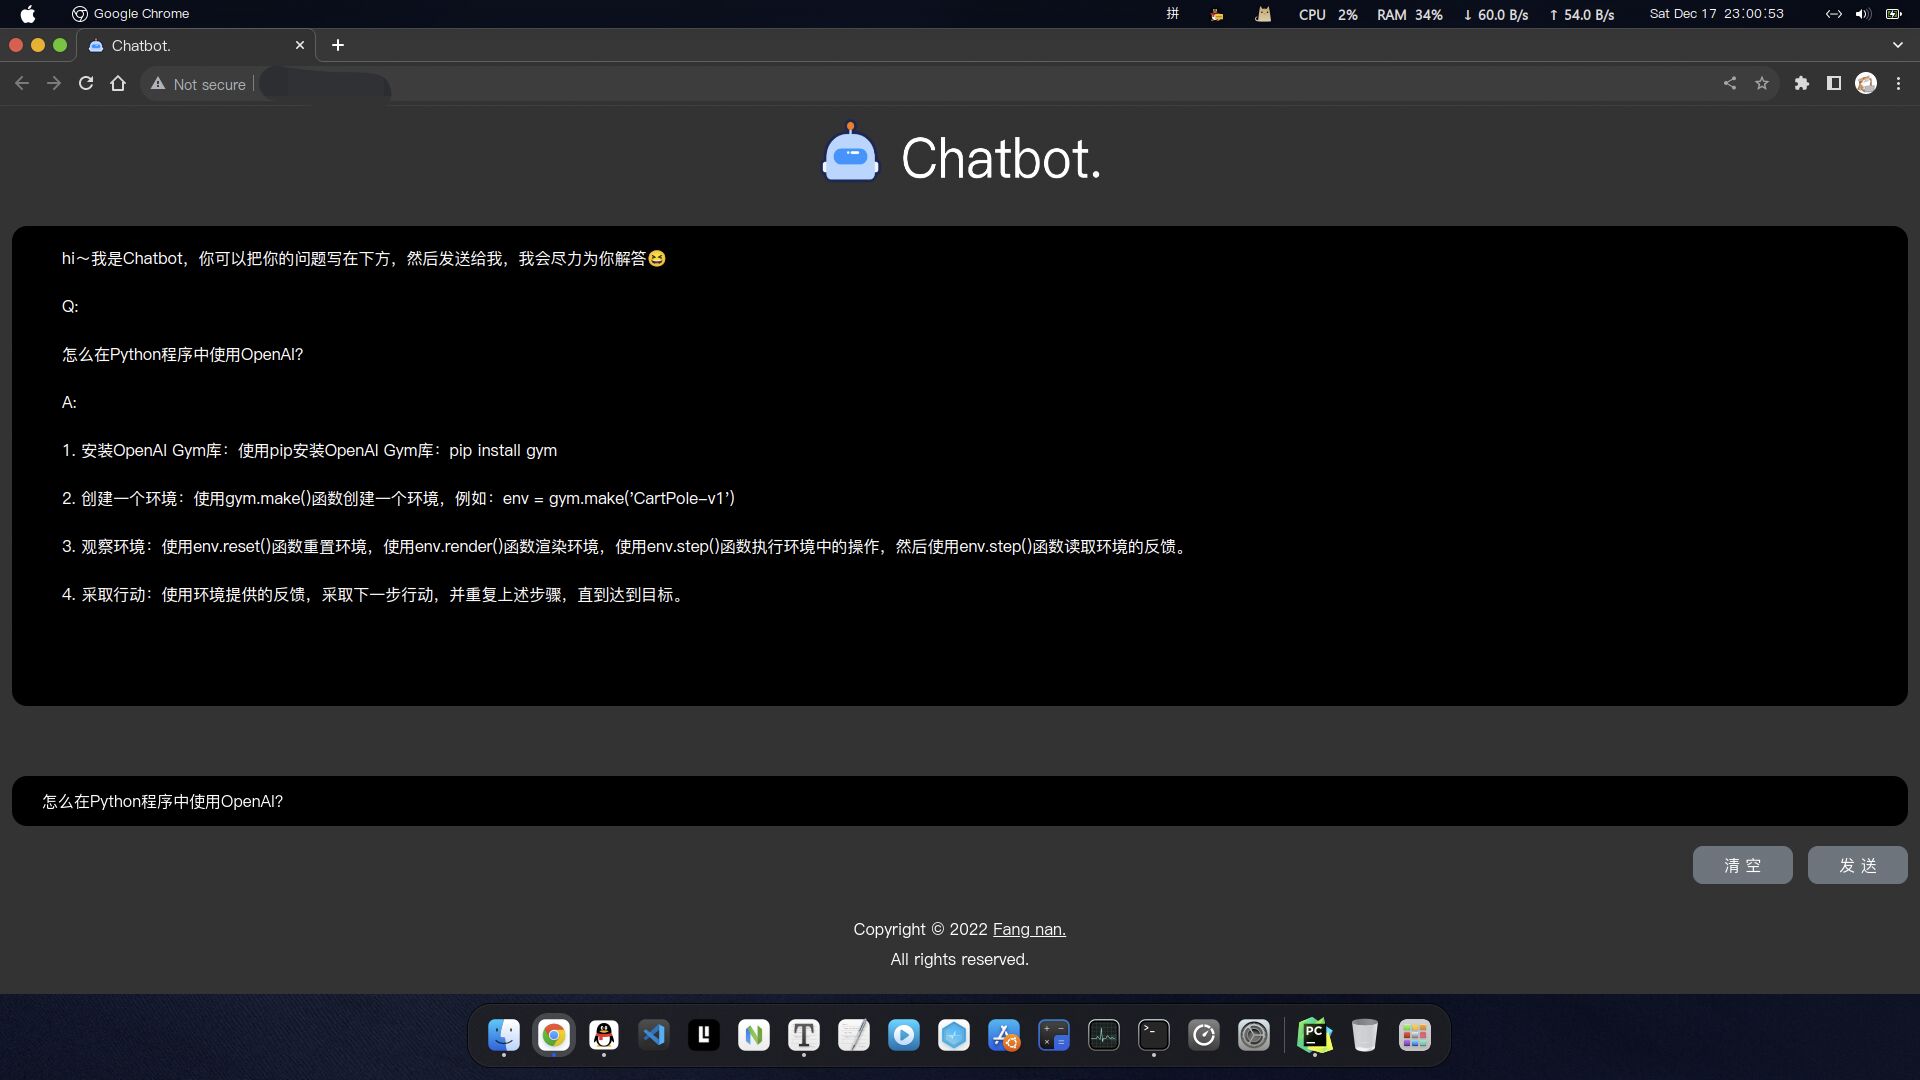The image size is (1920, 1080).
Task: Open PyCharm from the dock
Action: (1314, 1035)
